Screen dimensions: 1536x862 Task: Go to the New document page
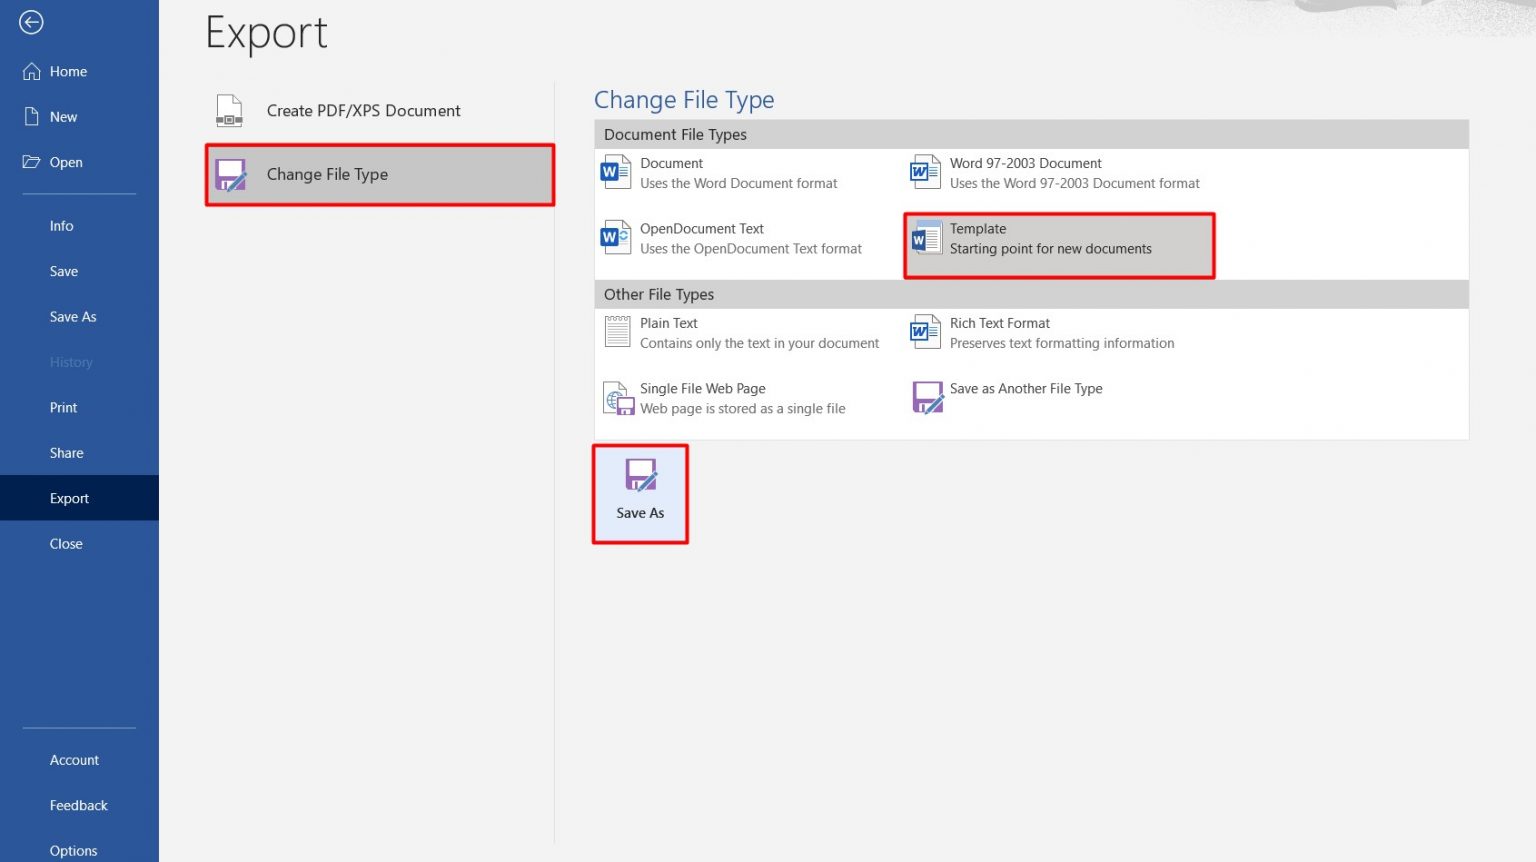click(x=63, y=116)
